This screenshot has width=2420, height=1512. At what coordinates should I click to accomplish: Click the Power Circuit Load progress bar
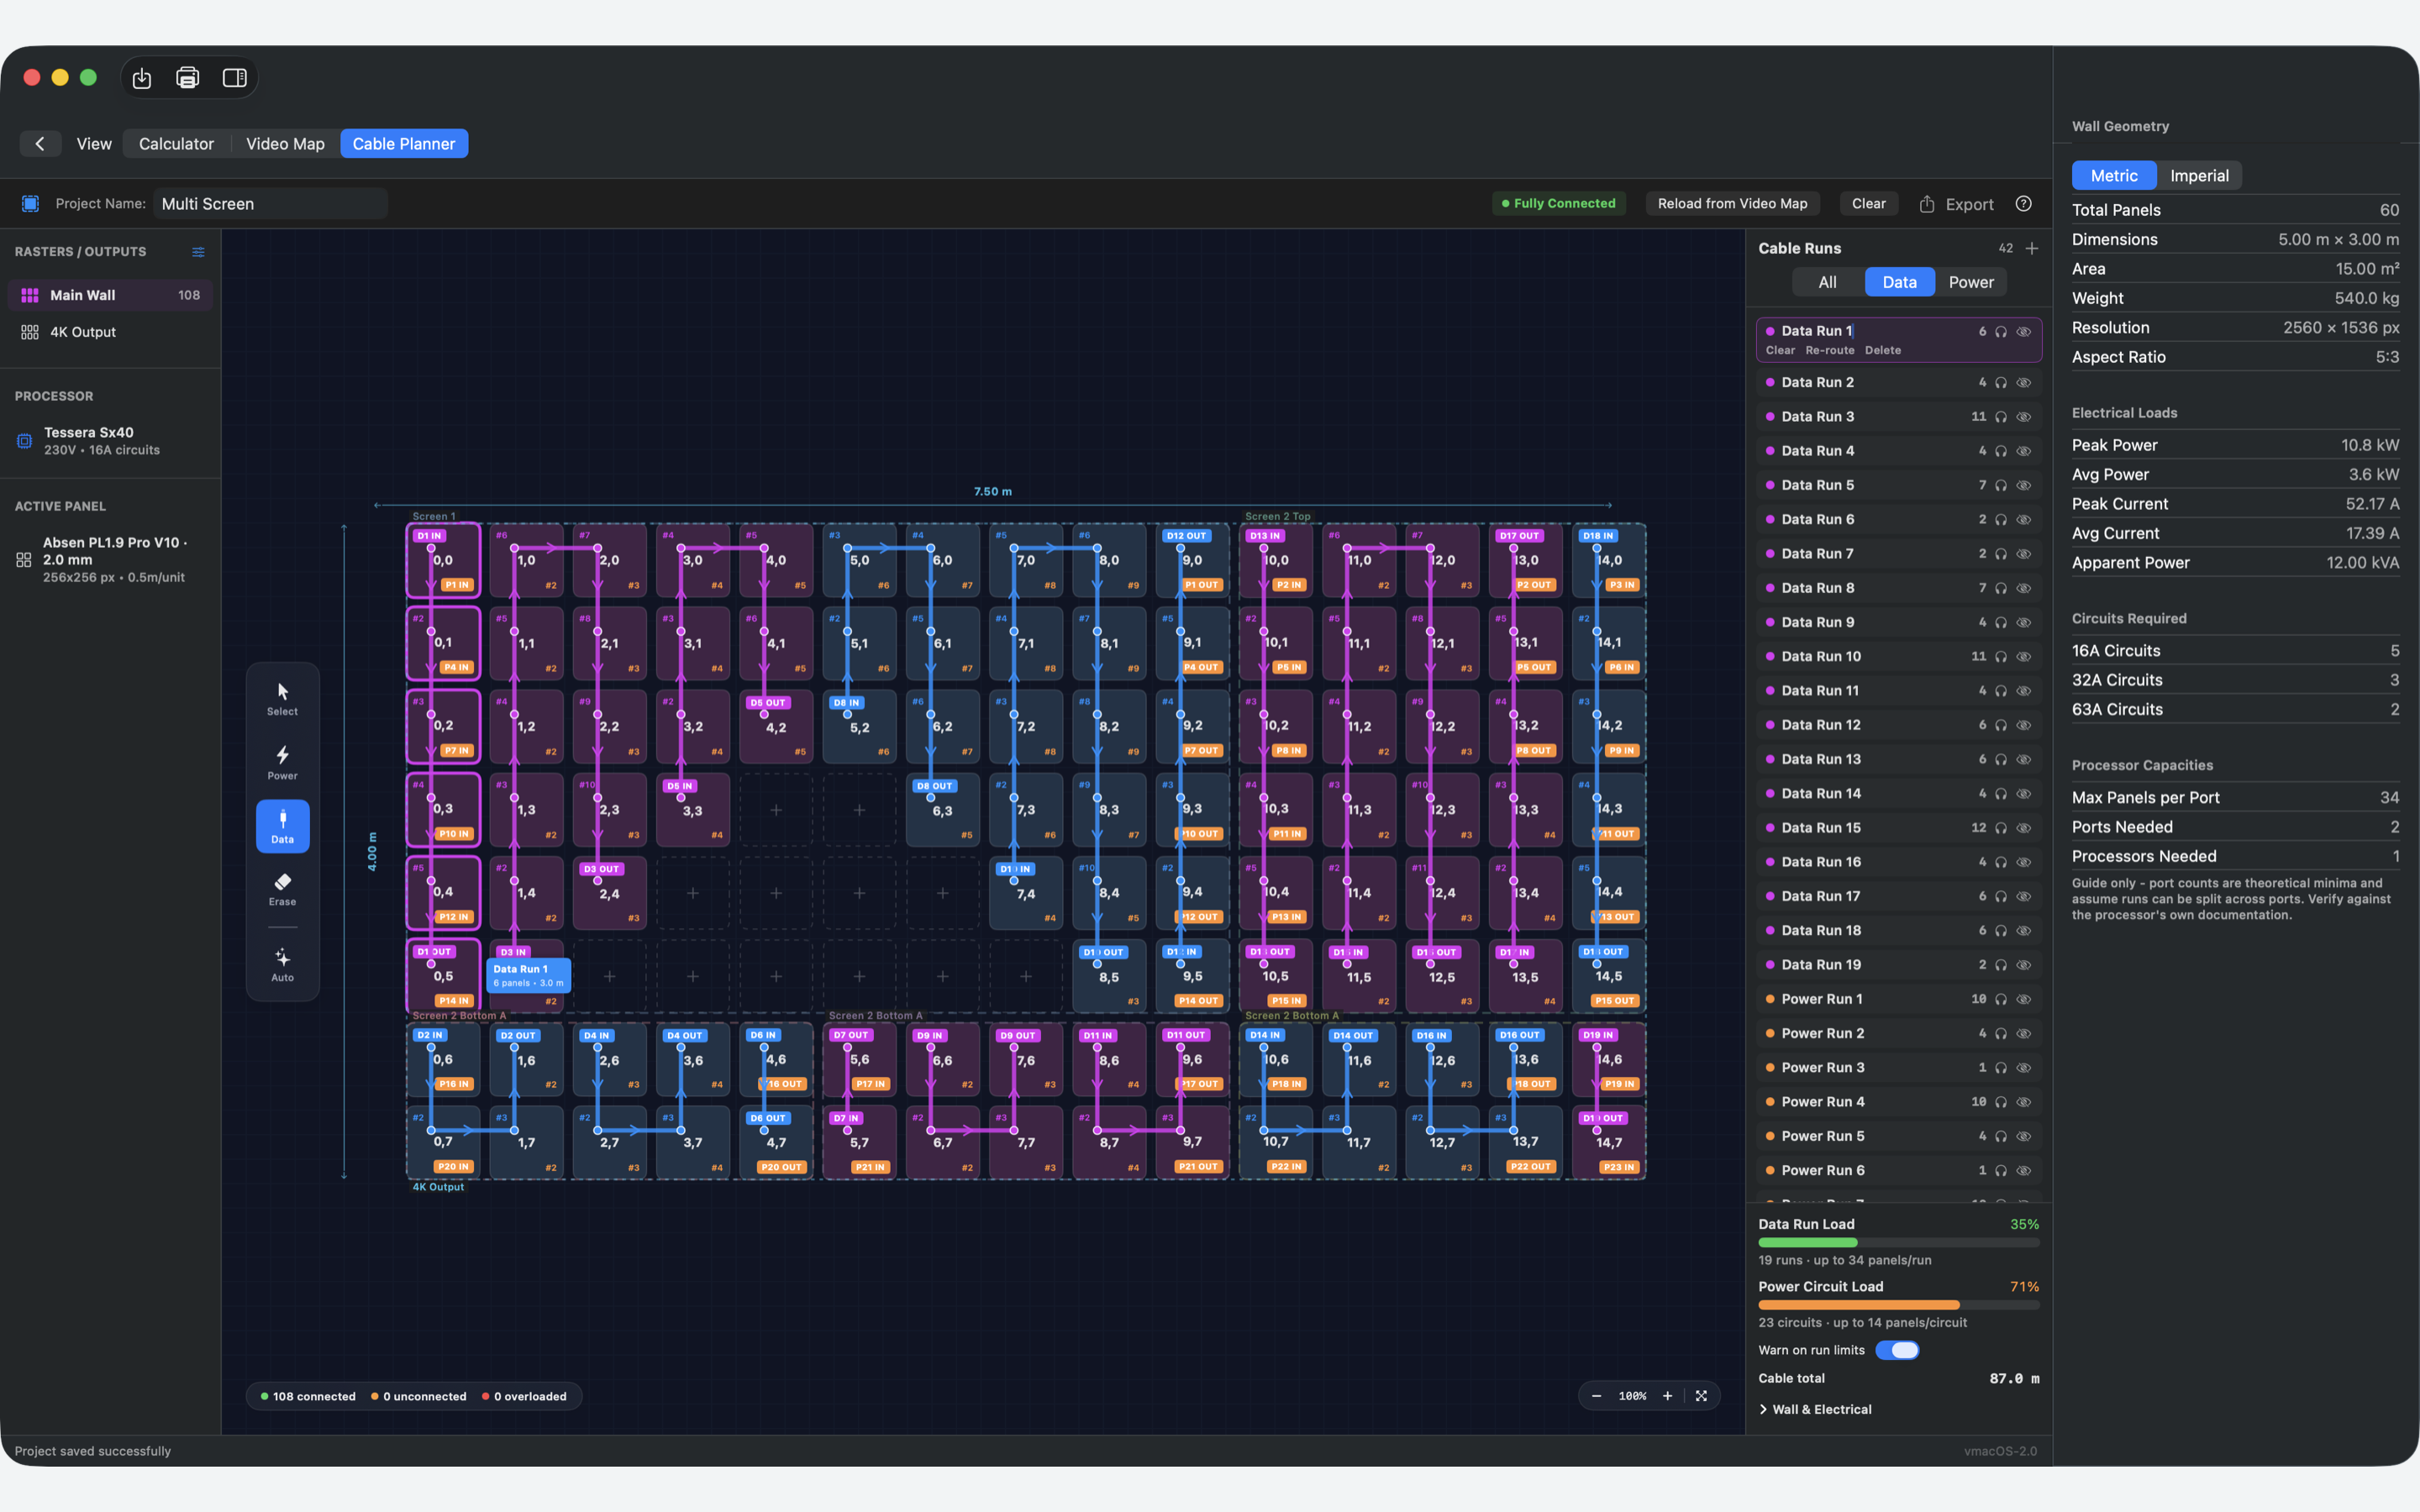tap(1898, 1304)
